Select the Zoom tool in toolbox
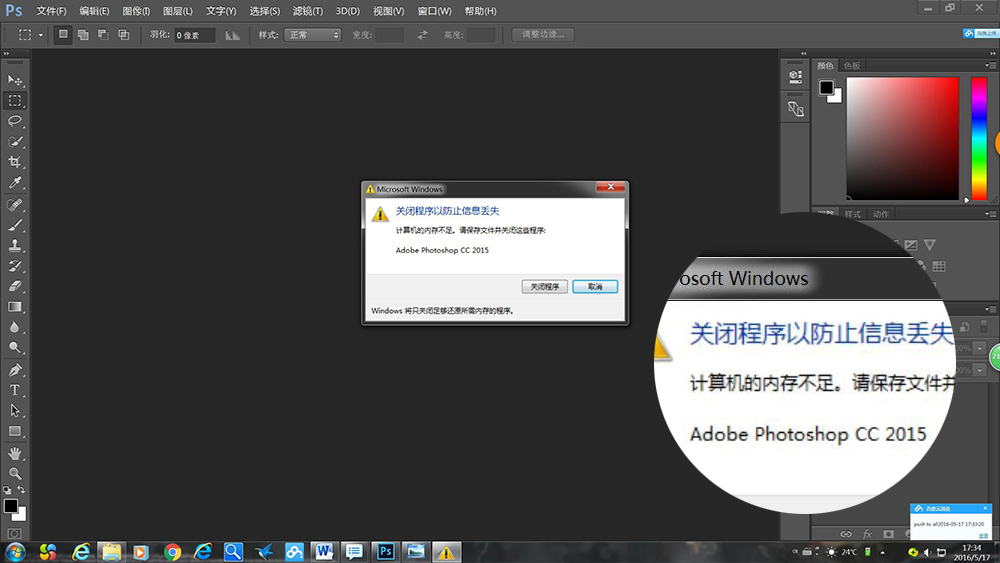Viewport: 1000px width, 563px height. [15, 474]
